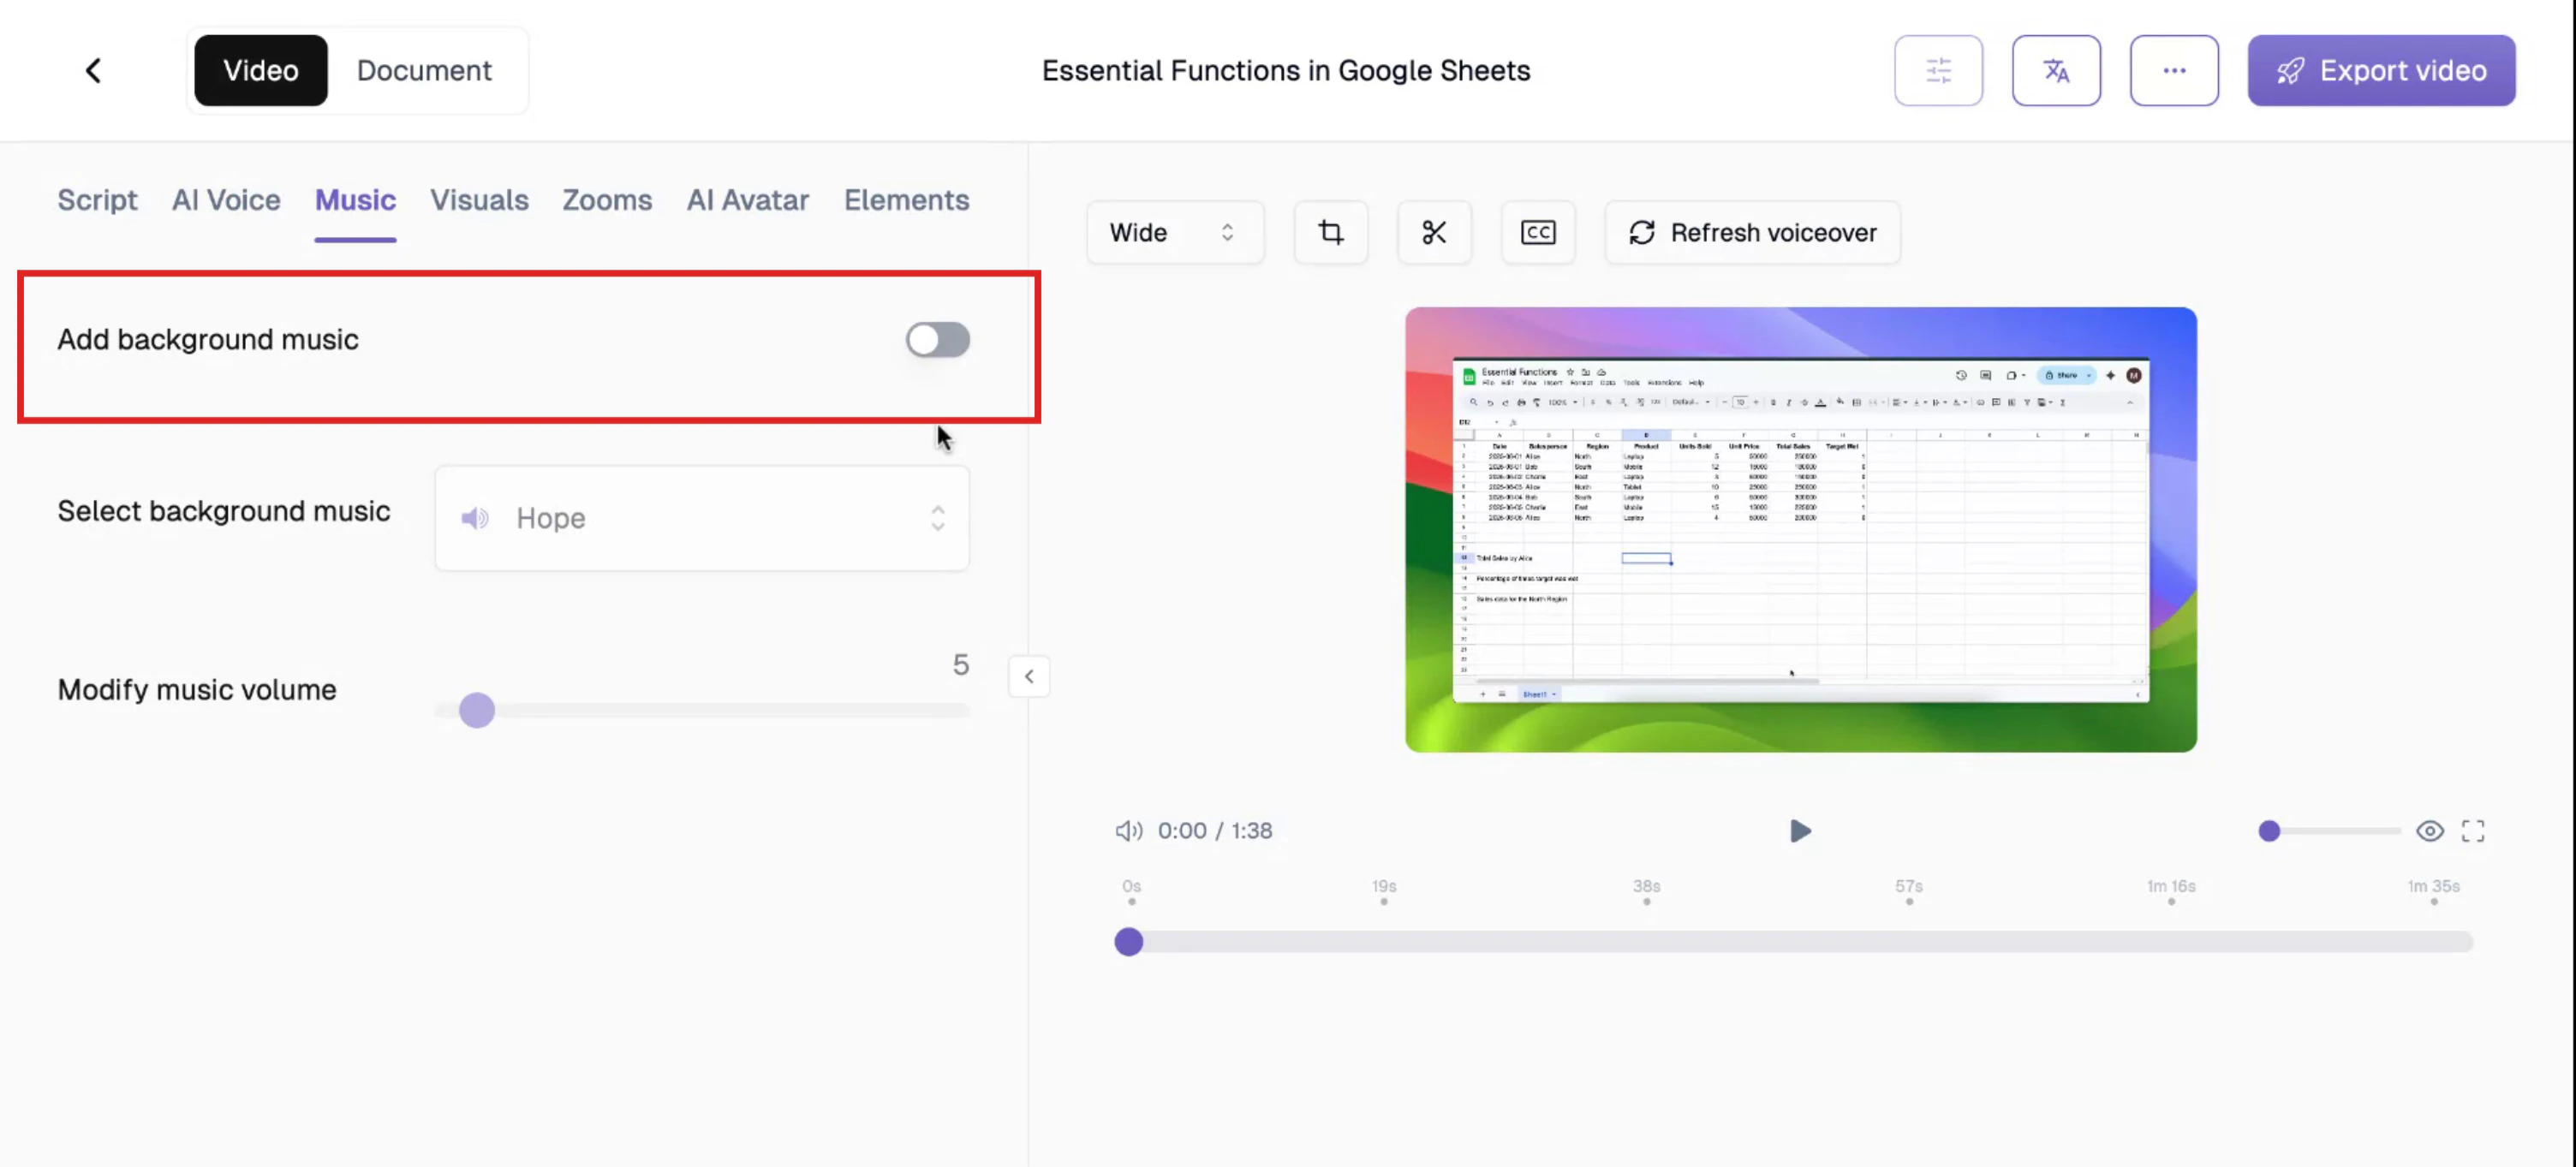Mute the player volume speaker icon
The width and height of the screenshot is (2576, 1167).
coord(1128,831)
